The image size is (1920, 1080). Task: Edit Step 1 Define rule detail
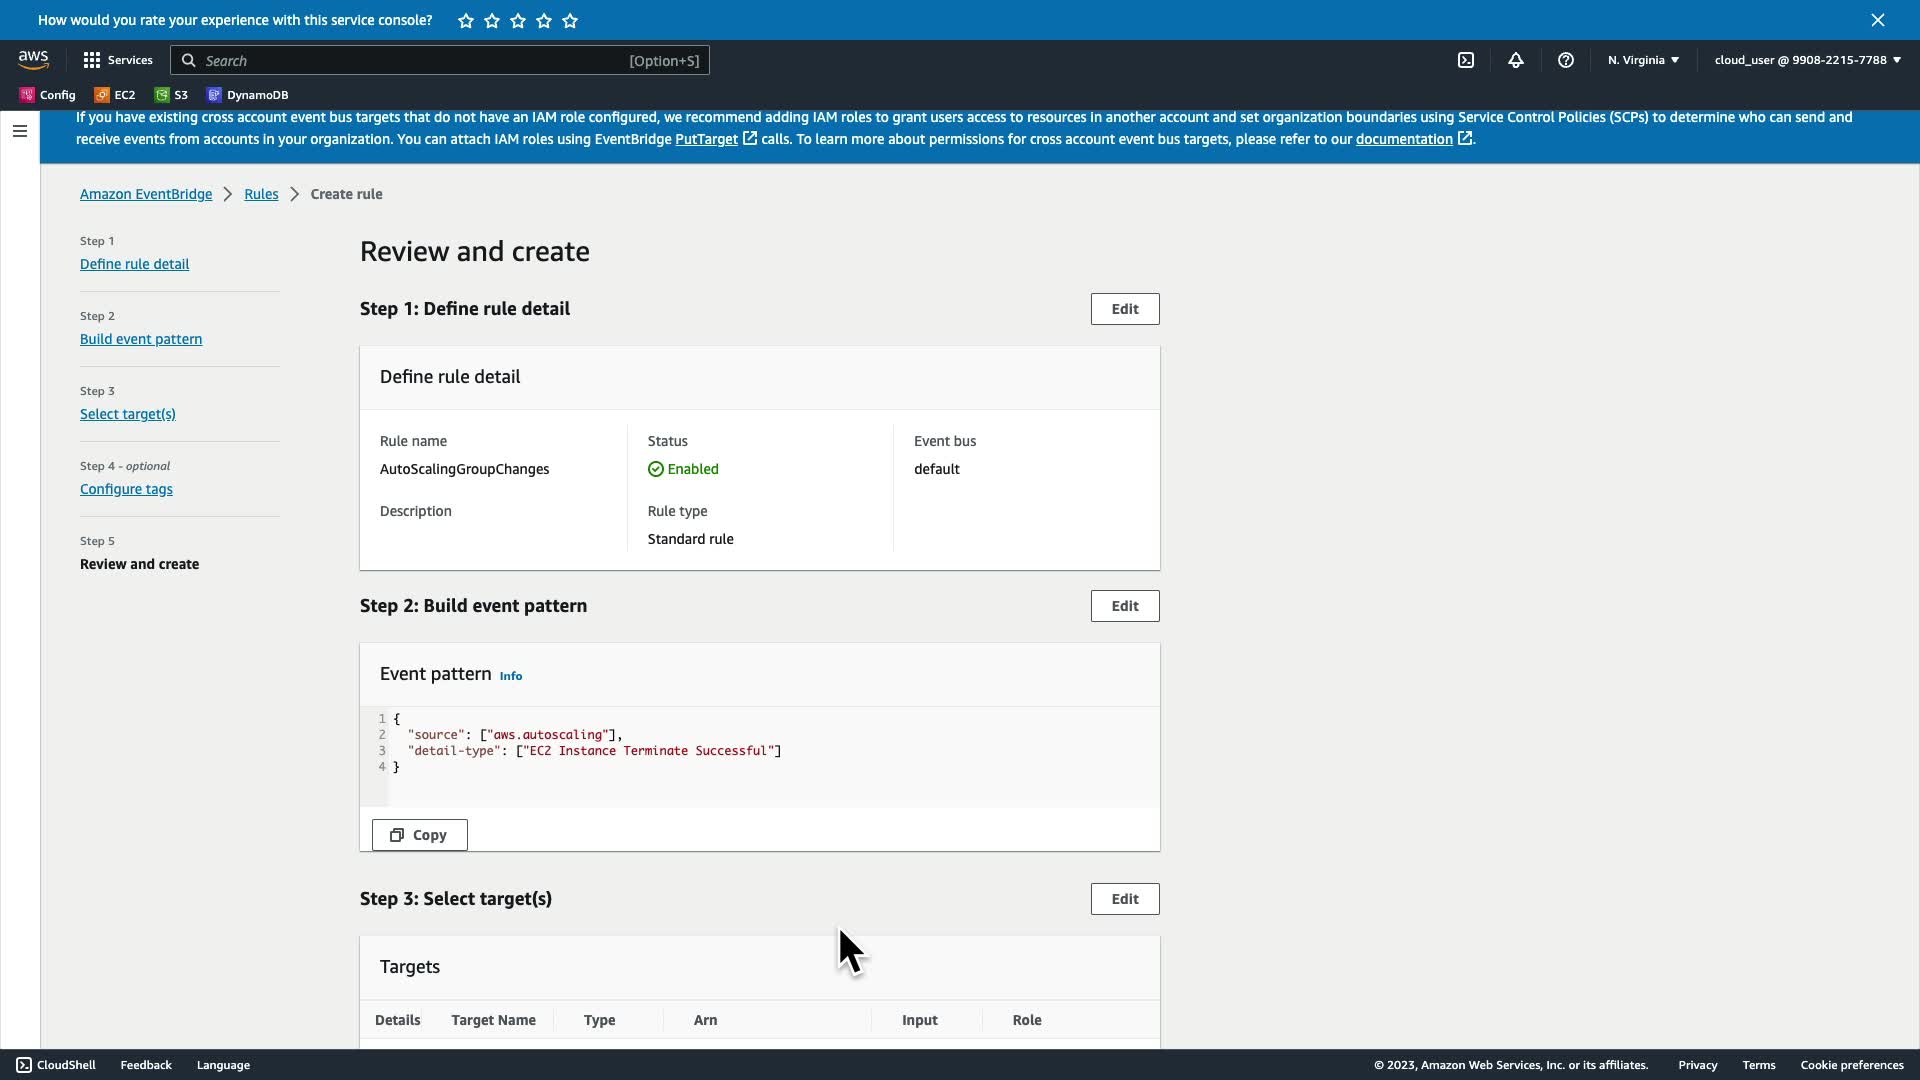point(1125,309)
